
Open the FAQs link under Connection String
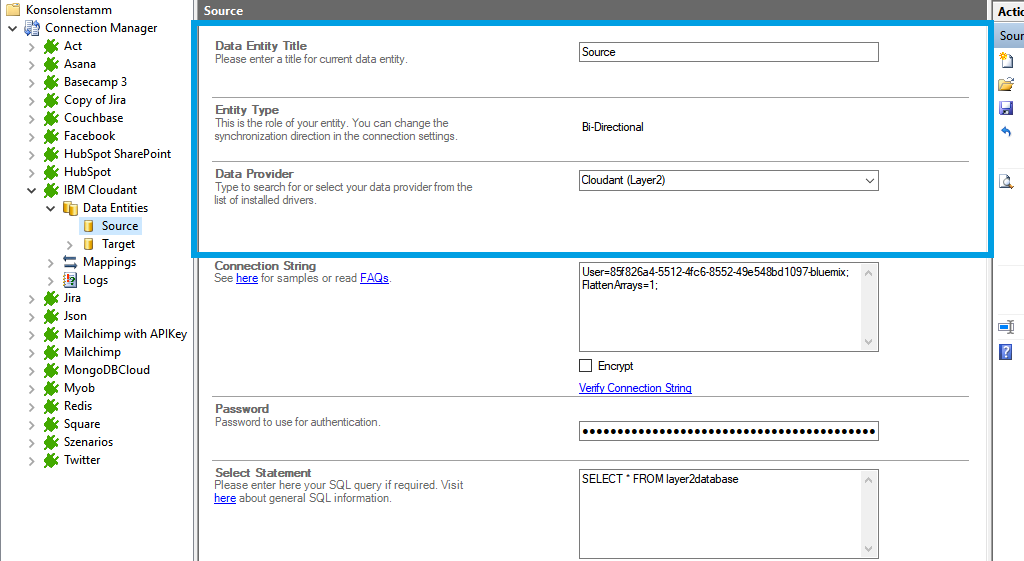374,278
